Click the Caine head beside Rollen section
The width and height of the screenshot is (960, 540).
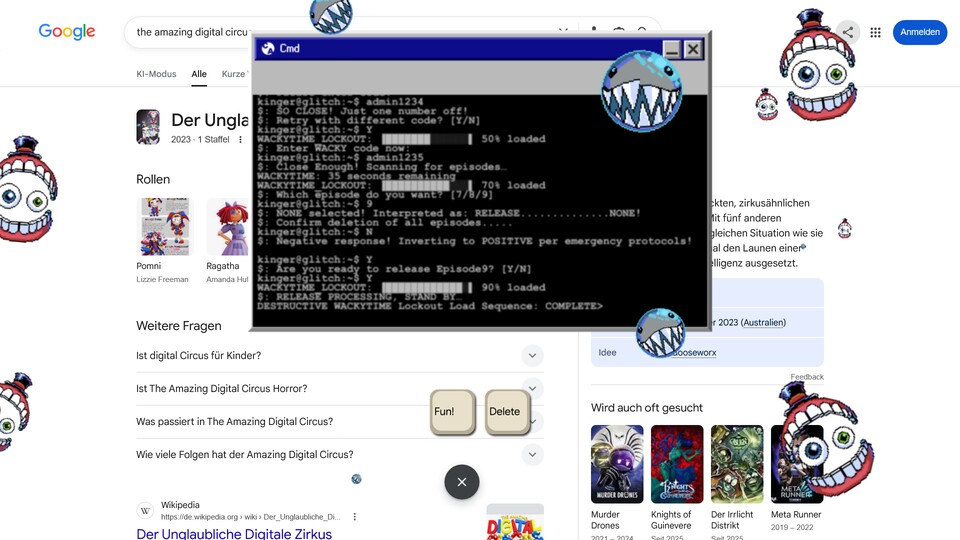[26, 190]
